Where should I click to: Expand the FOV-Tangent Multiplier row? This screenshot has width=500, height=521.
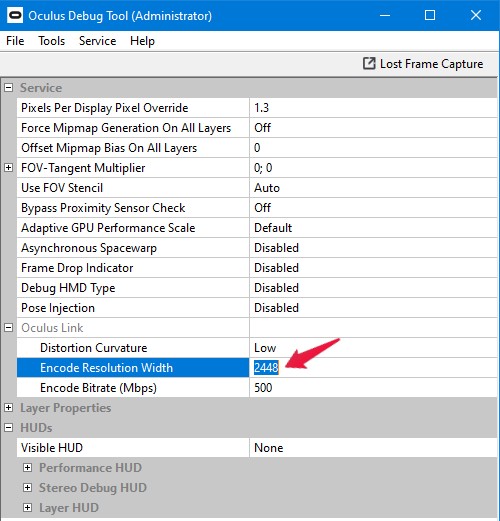(x=9, y=168)
